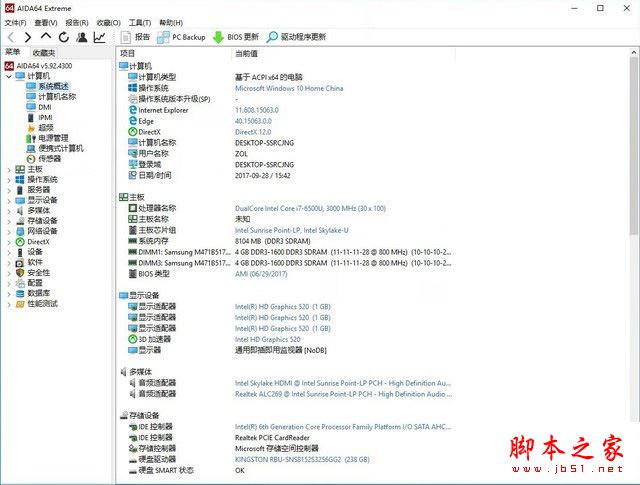
Task: Click the DirectX icon in left tree
Action: coord(20,242)
